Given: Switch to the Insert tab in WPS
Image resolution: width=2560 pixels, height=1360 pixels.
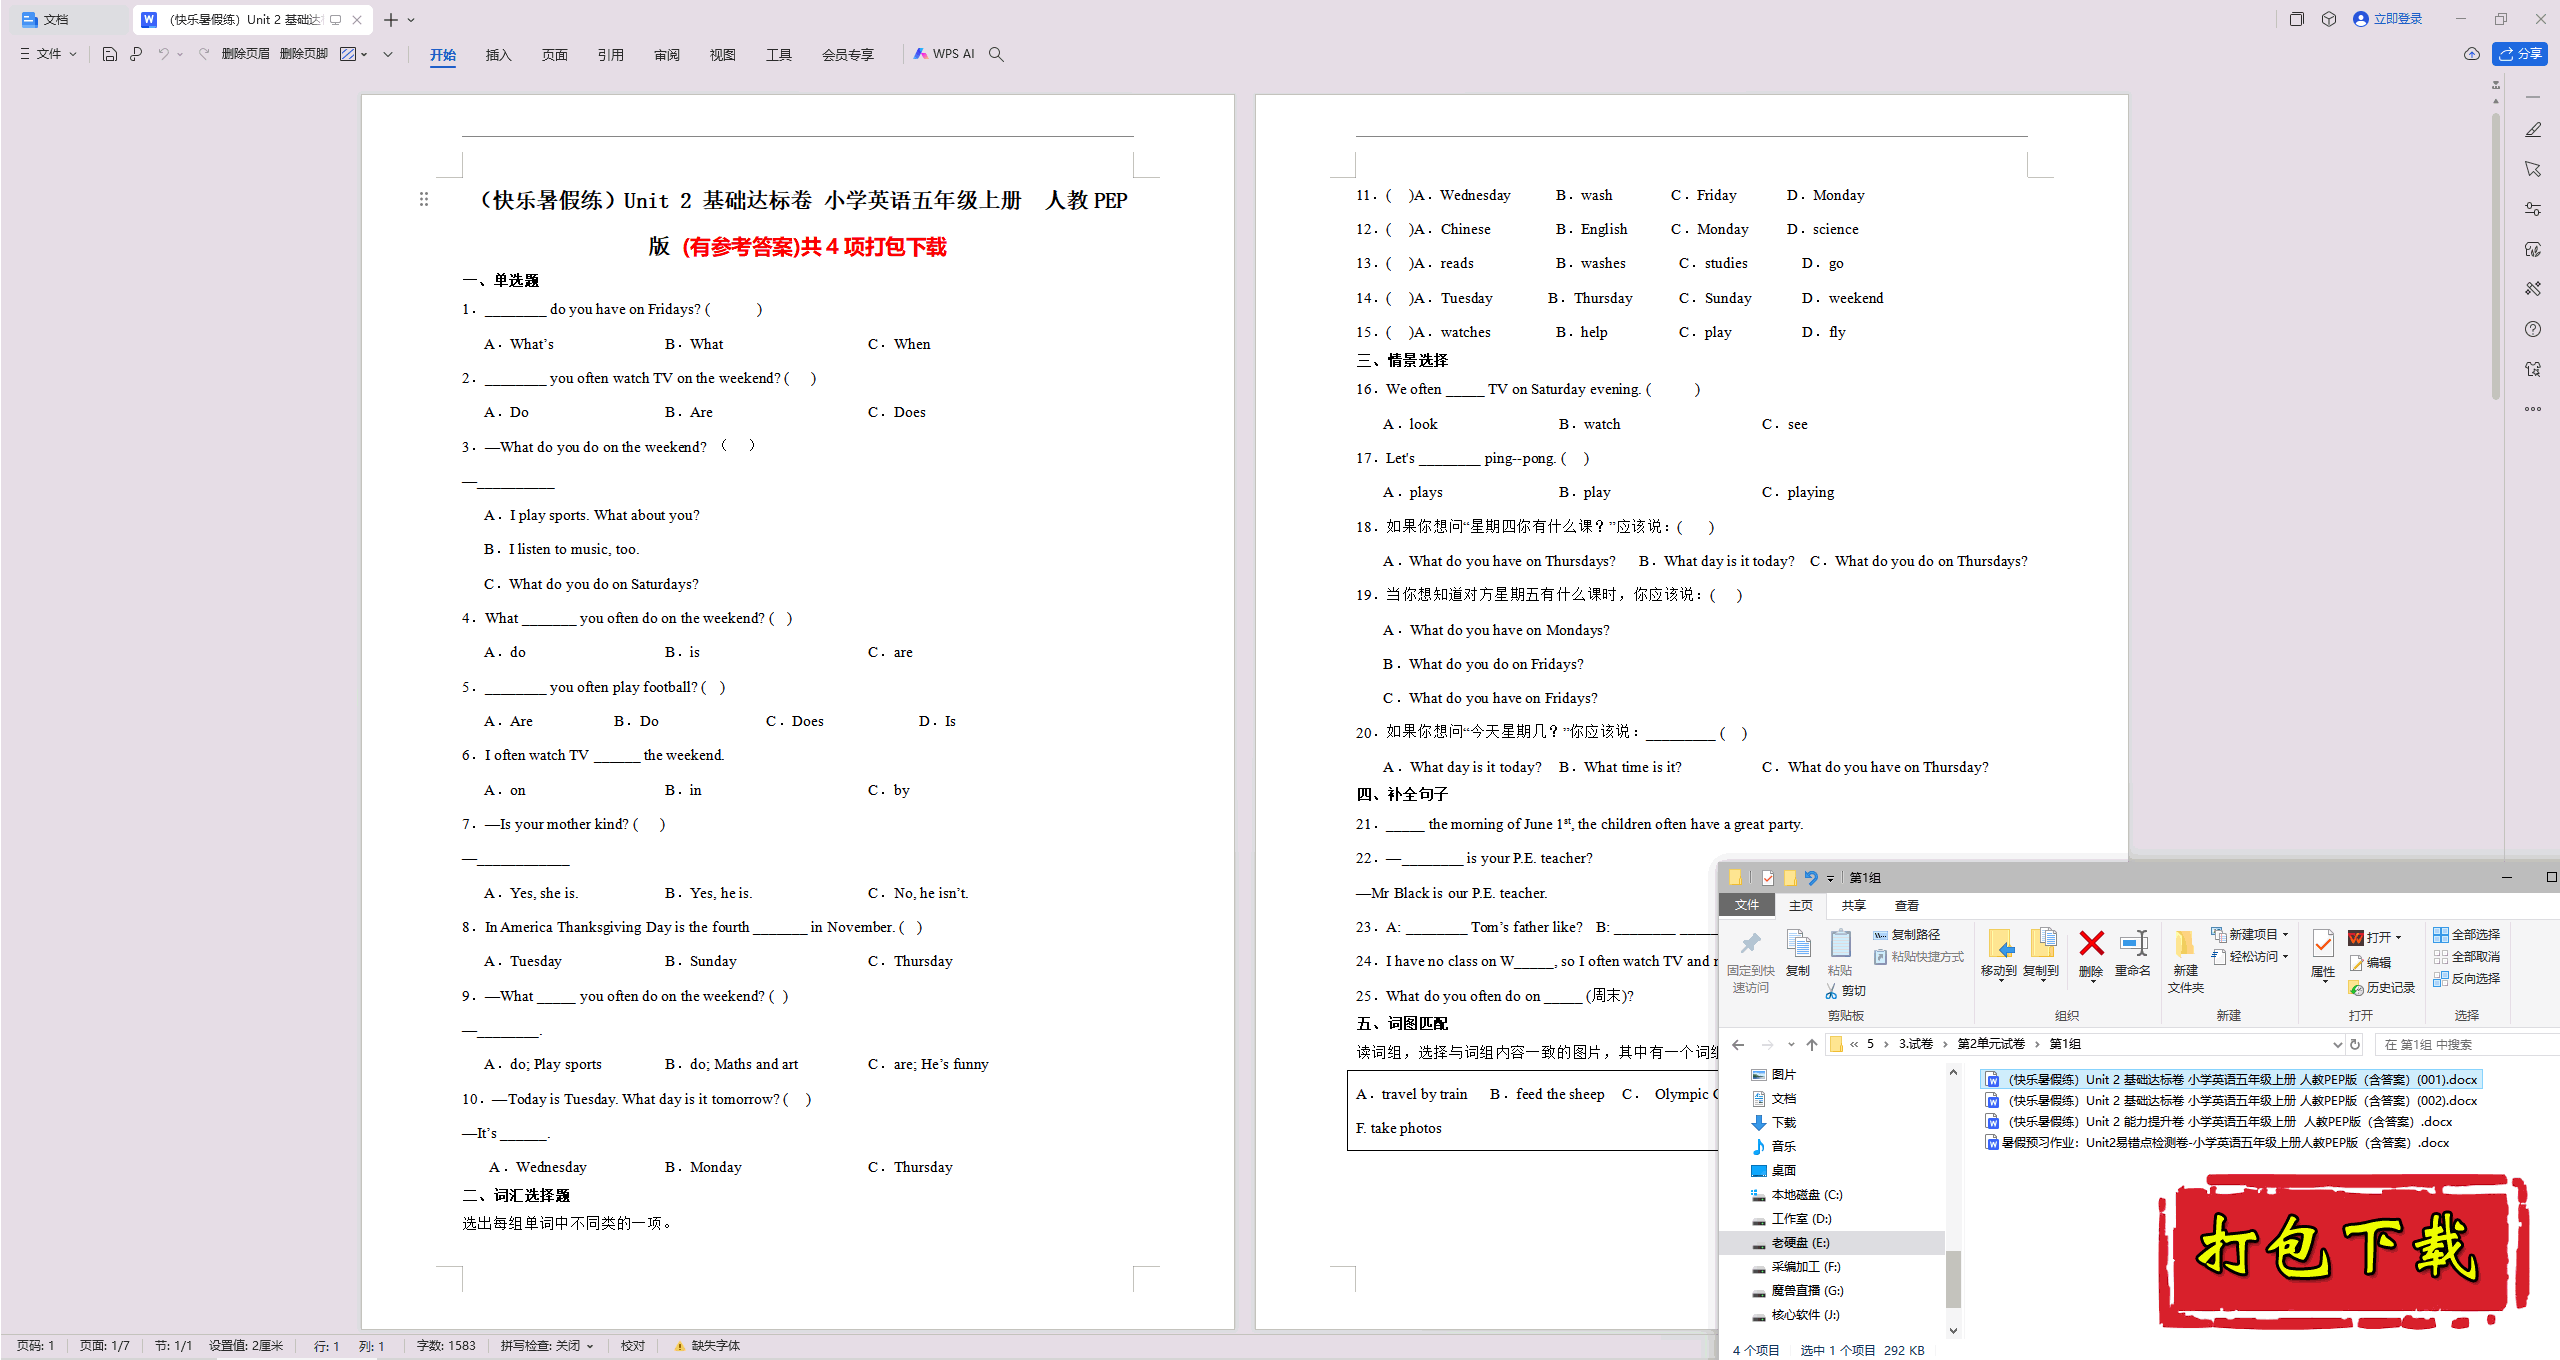Looking at the screenshot, I should click(498, 55).
